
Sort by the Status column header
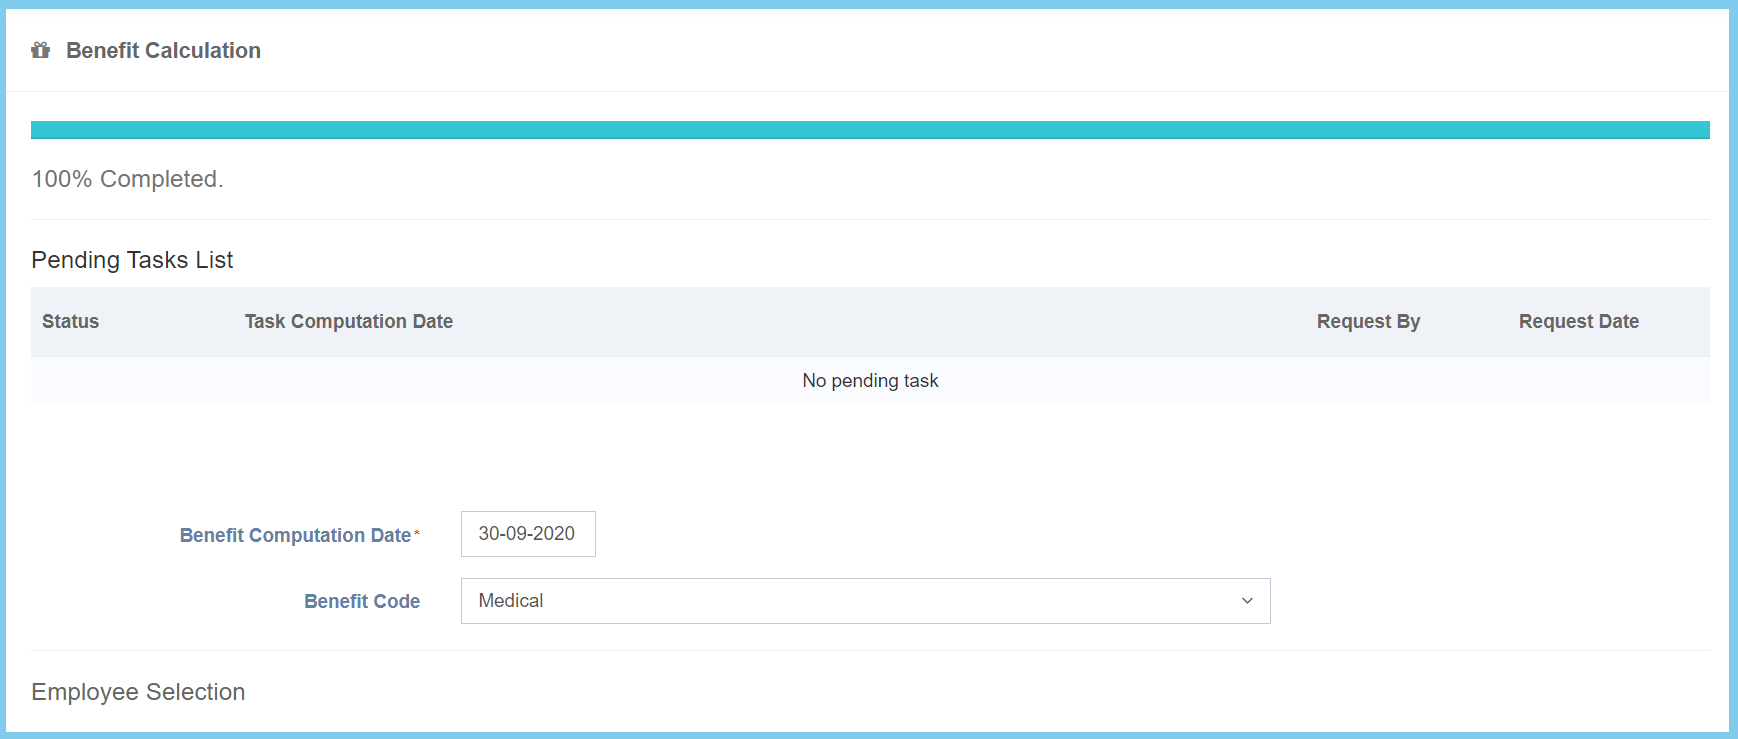click(x=70, y=321)
